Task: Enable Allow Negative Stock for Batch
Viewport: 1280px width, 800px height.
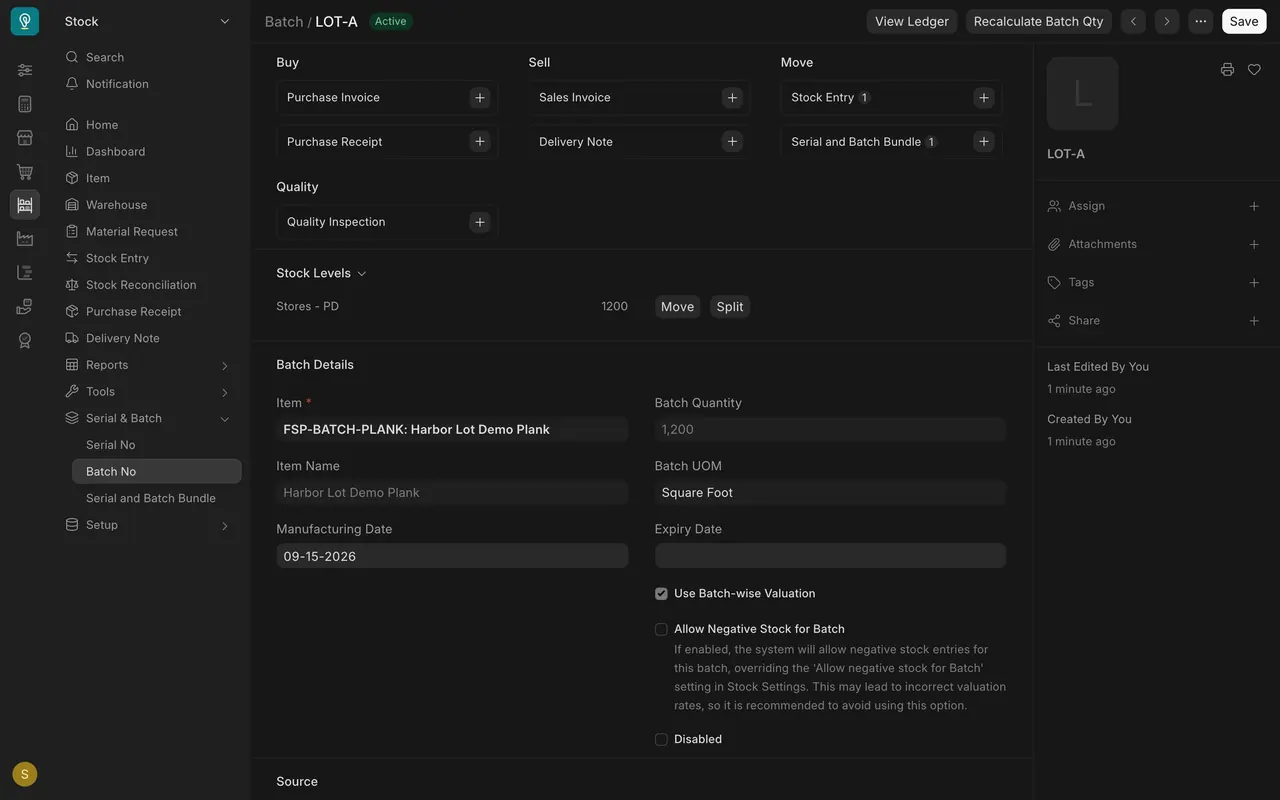Action: click(661, 629)
